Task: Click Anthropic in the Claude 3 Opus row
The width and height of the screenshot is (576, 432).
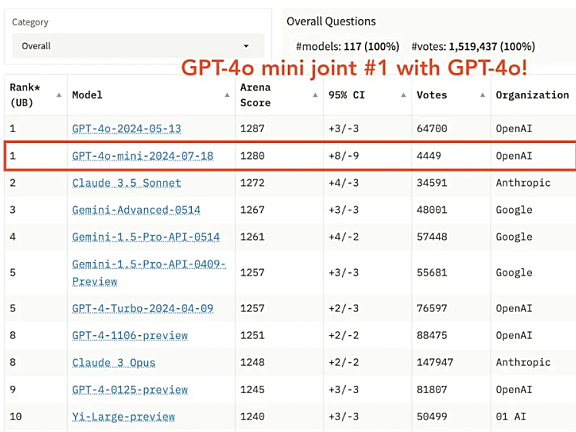Action: click(x=523, y=363)
